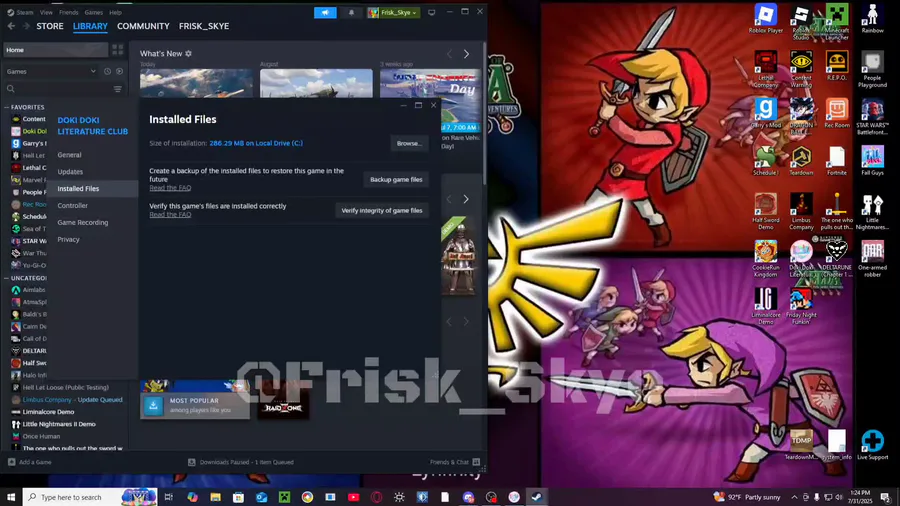Open the library advanced filter icon

pyautogui.click(x=118, y=89)
